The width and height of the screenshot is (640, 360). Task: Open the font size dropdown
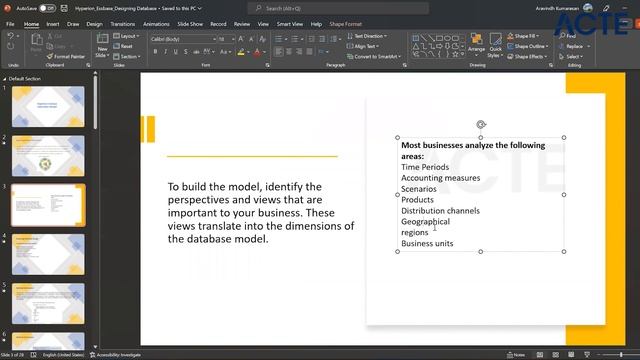(233, 39)
